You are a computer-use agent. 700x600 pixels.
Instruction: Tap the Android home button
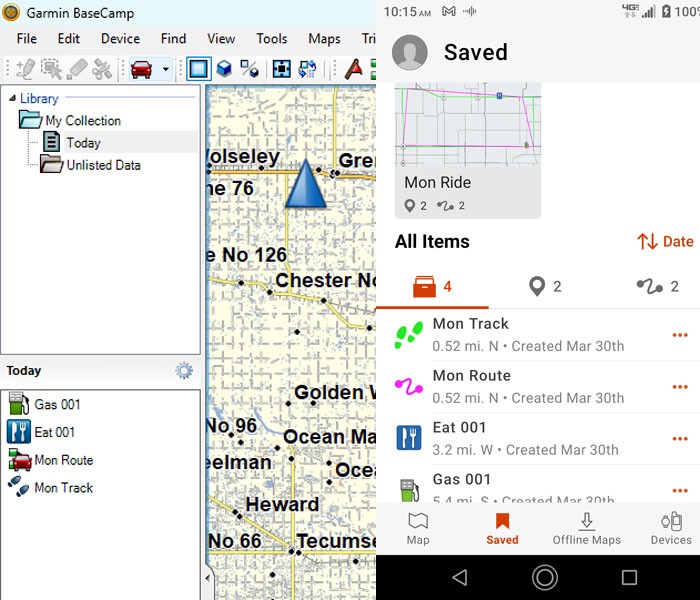545,577
